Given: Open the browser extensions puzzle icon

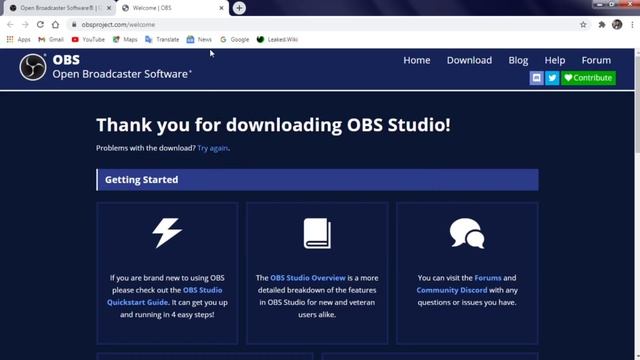Looking at the screenshot, I should tap(602, 25).
